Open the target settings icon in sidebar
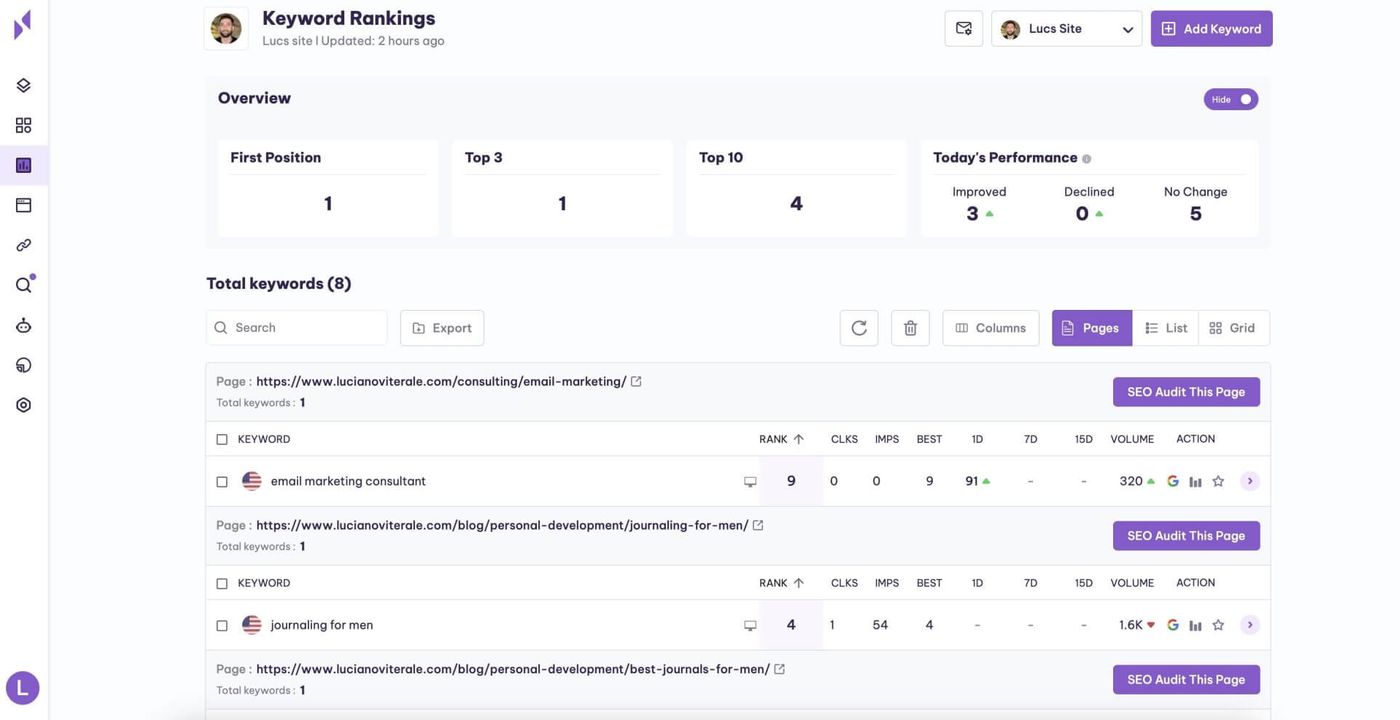This screenshot has height=720, width=1400. [23, 406]
